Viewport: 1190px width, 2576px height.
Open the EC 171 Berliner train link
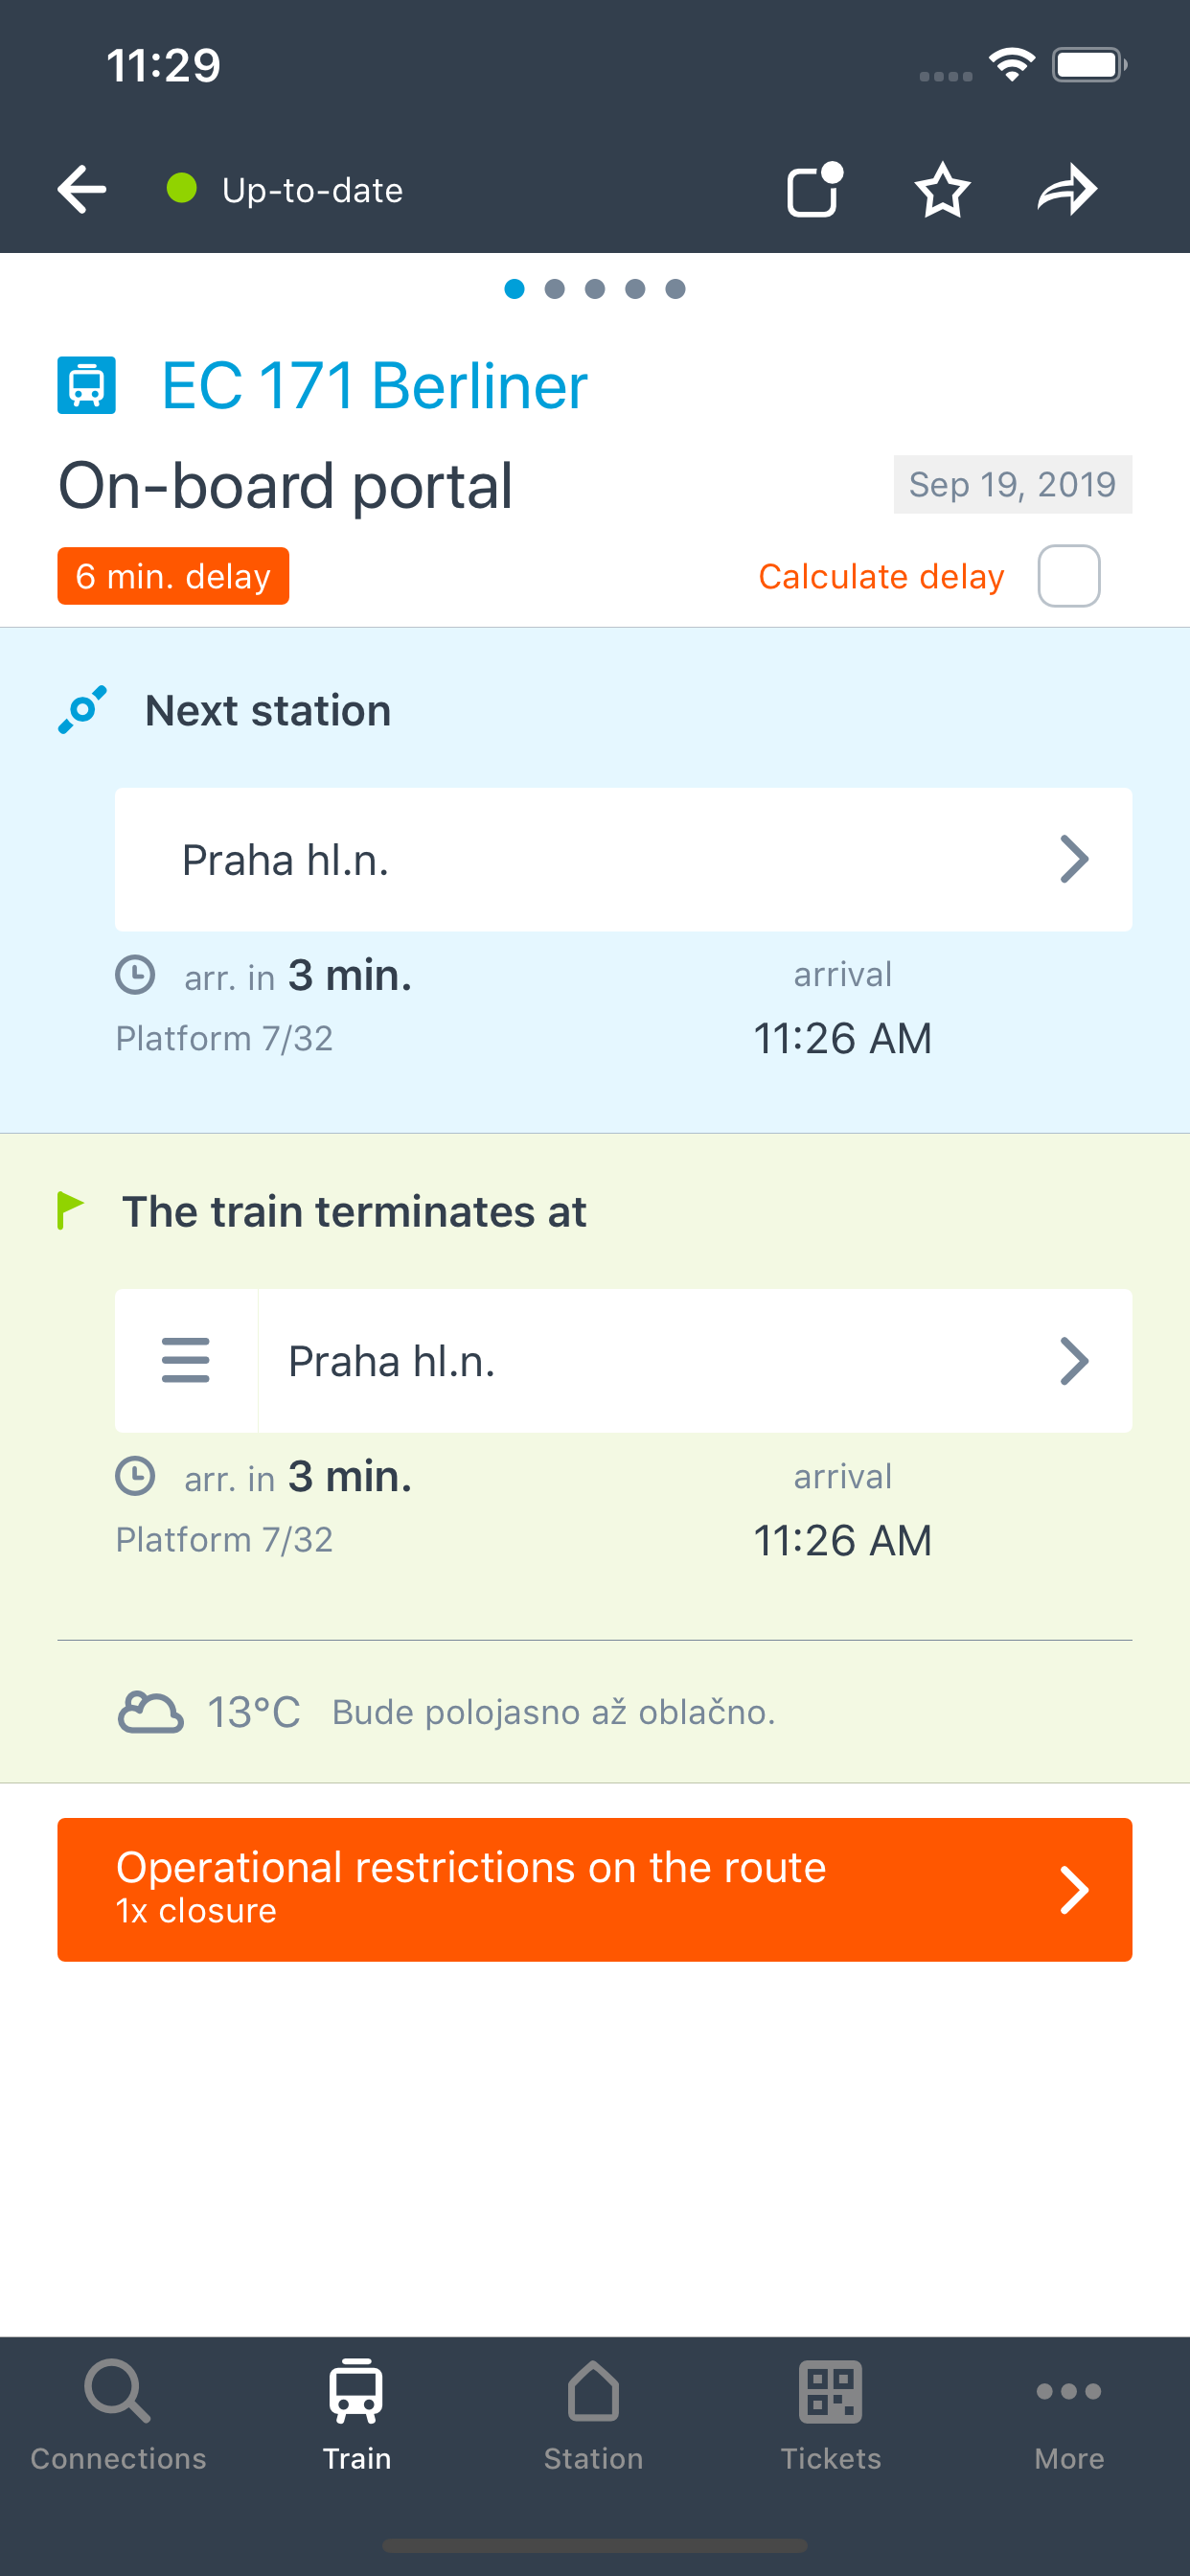coord(374,386)
